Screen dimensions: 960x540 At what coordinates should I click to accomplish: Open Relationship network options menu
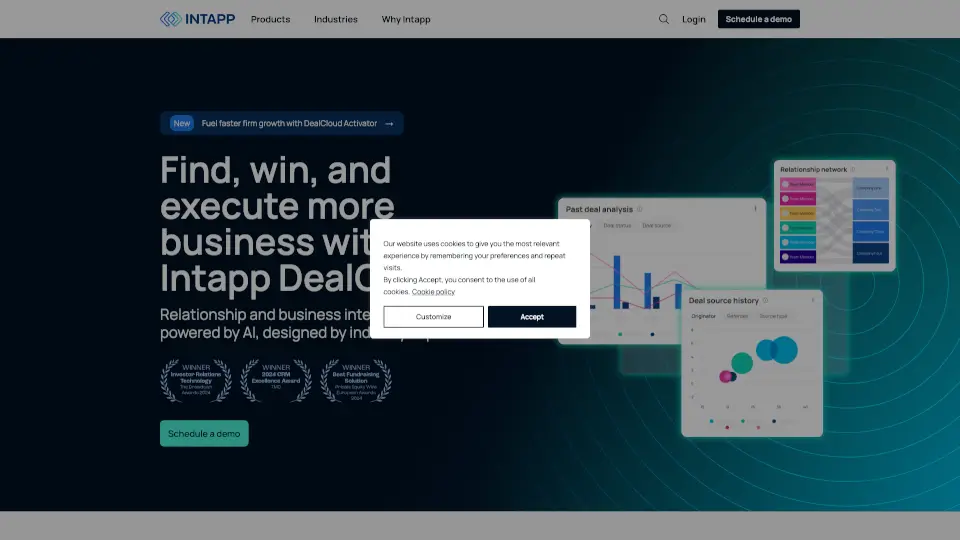pyautogui.click(x=886, y=169)
